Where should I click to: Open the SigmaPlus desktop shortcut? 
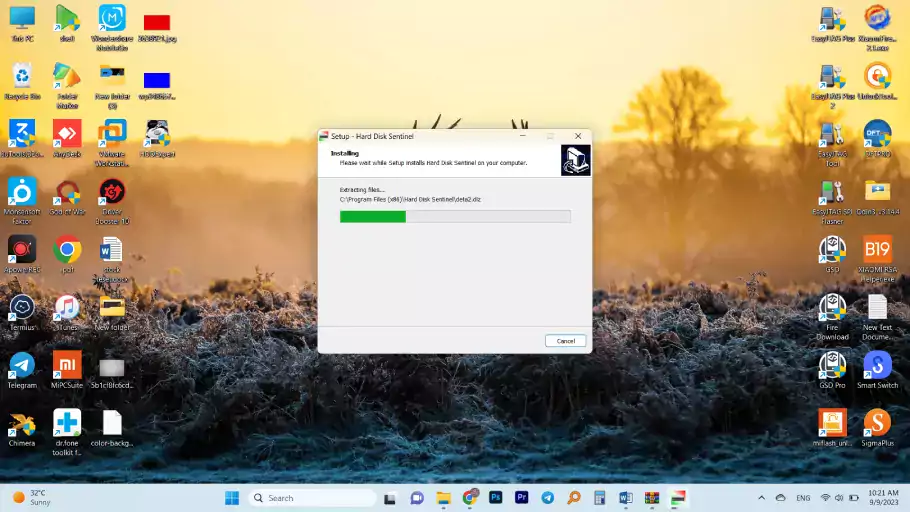click(876, 425)
